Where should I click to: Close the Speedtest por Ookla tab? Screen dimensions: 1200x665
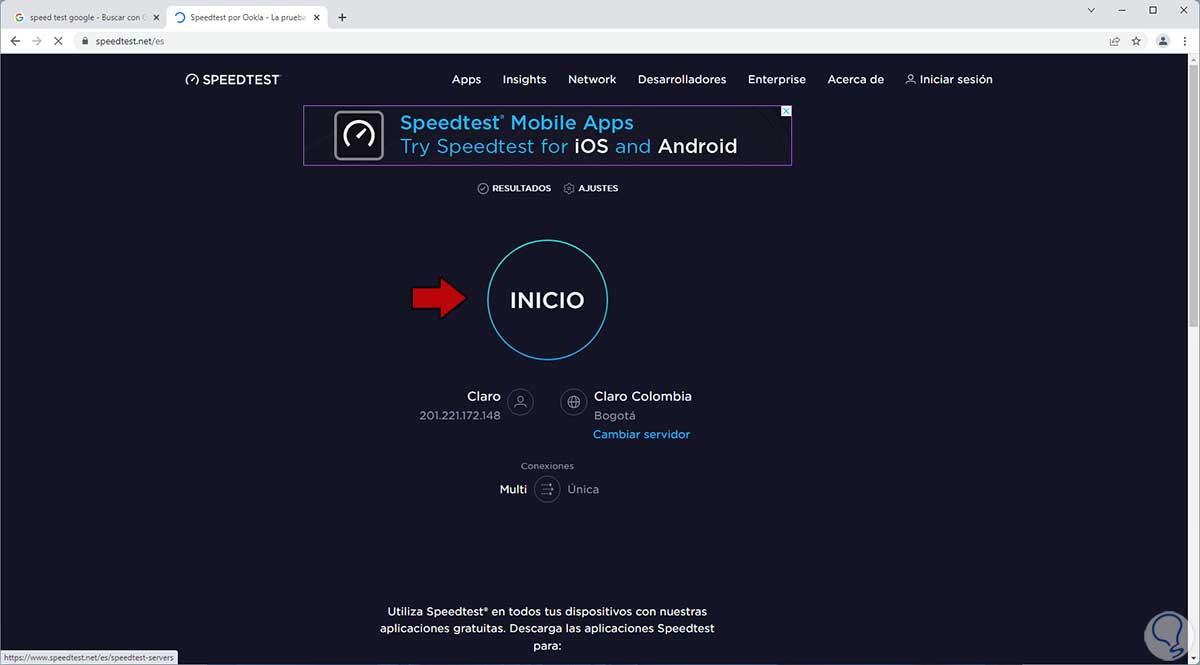[x=316, y=17]
